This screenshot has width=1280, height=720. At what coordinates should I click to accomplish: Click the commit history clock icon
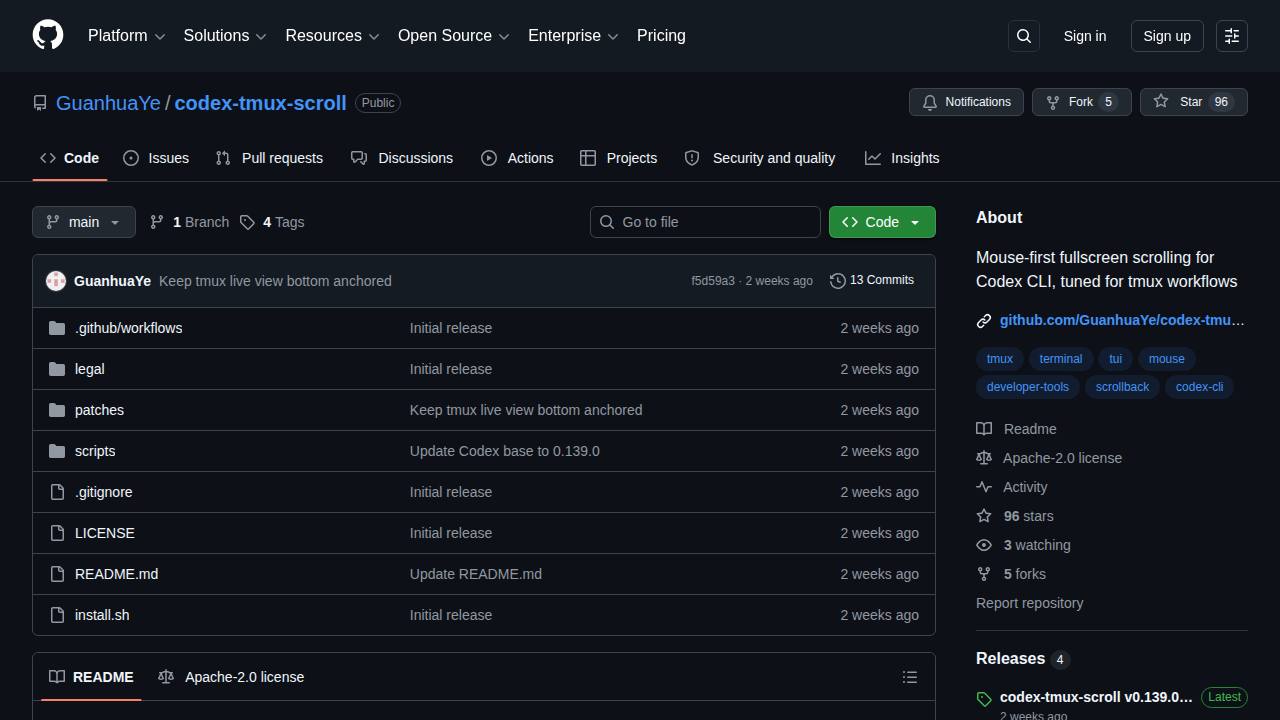tap(838, 281)
